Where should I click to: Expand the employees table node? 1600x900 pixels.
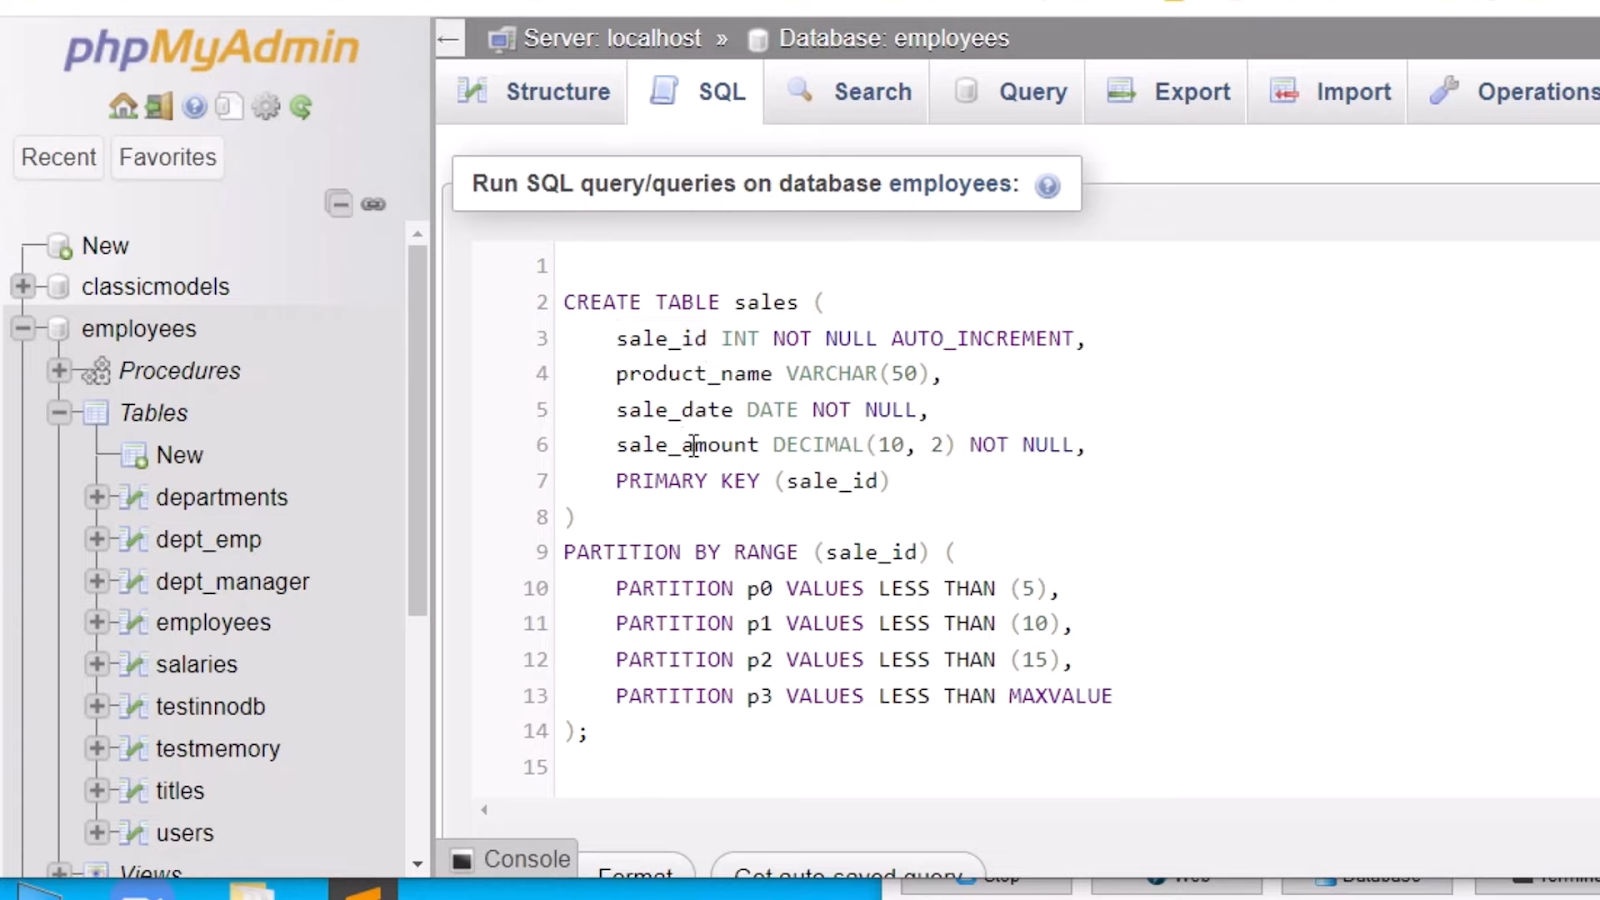tap(96, 622)
